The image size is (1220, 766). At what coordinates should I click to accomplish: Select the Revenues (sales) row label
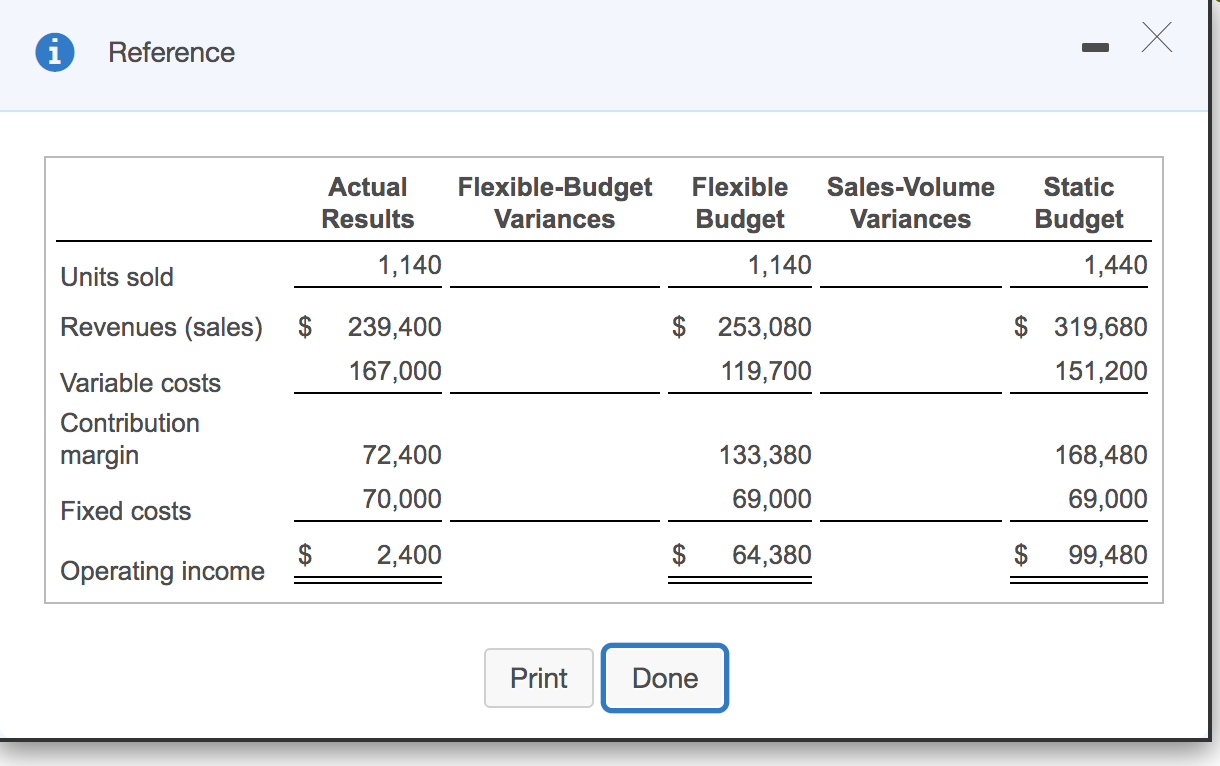(x=162, y=327)
